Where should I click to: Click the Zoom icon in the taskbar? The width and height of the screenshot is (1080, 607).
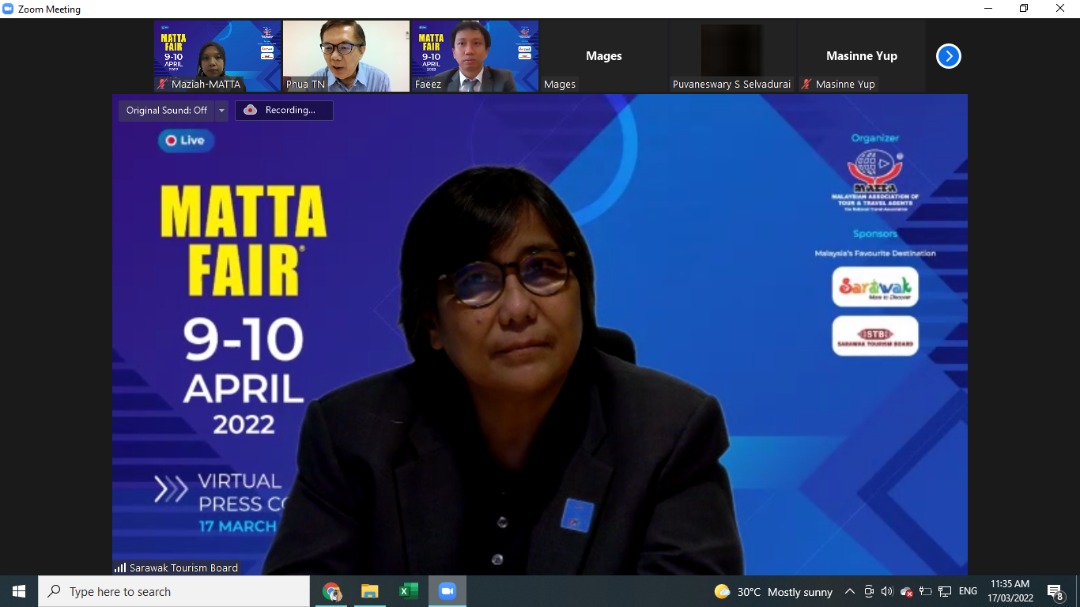click(447, 591)
